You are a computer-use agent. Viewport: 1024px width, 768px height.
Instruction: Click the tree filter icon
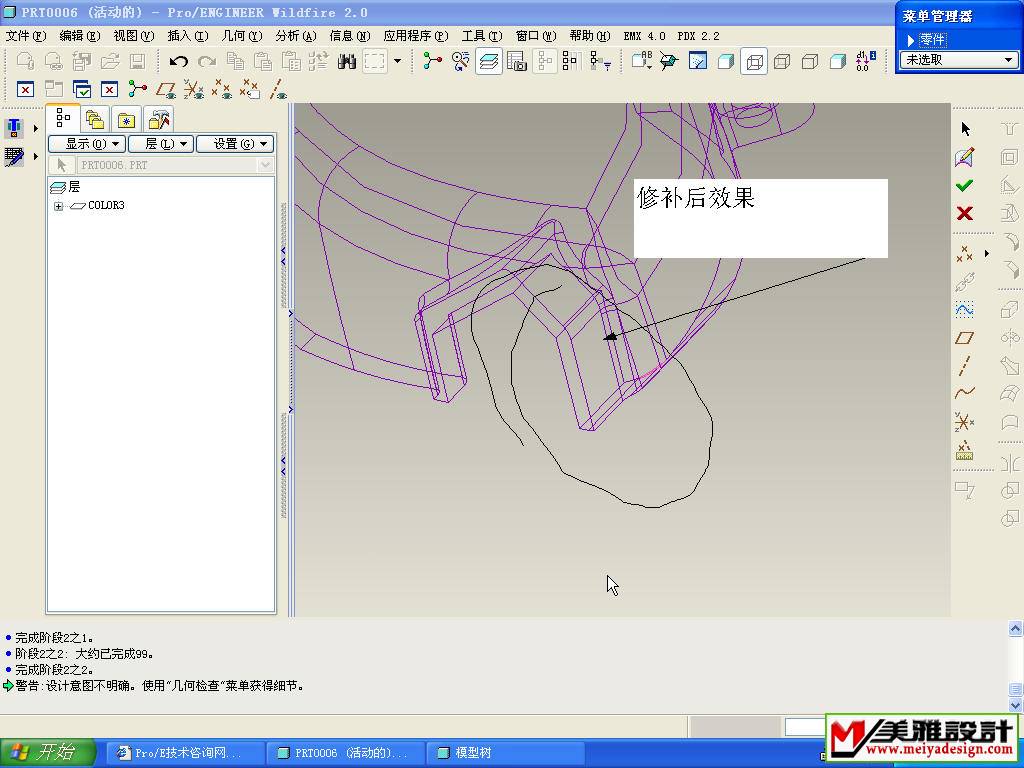coord(600,62)
